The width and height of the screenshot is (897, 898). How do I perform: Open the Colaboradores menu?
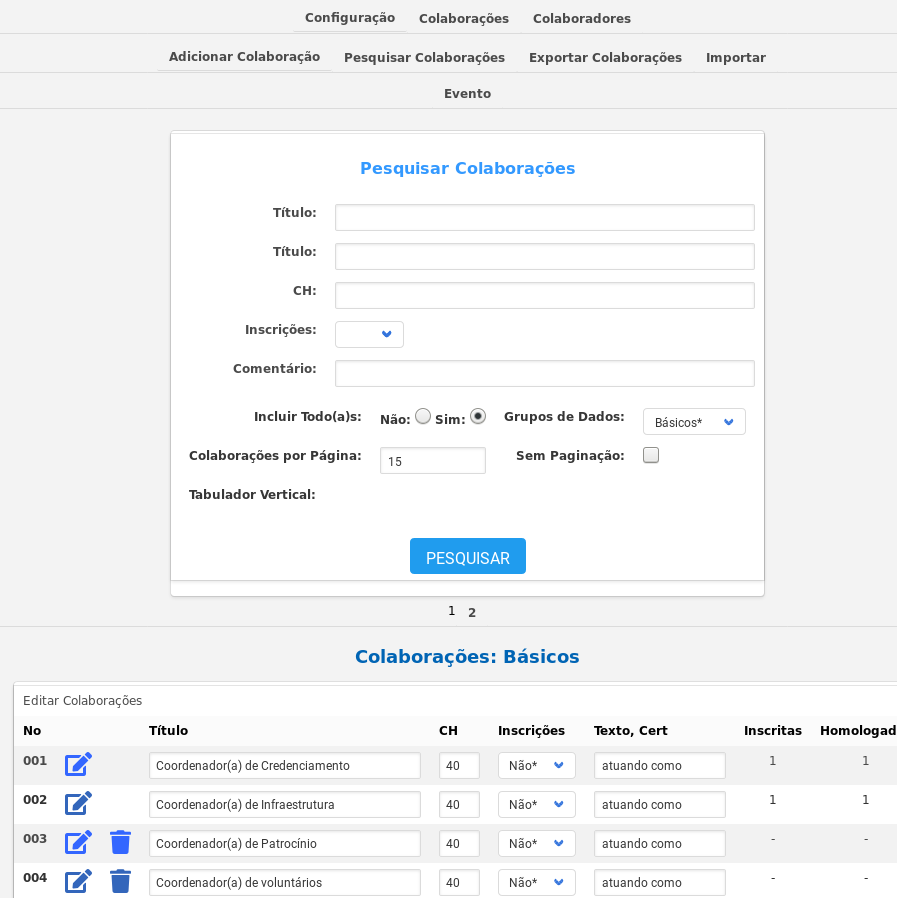[582, 18]
